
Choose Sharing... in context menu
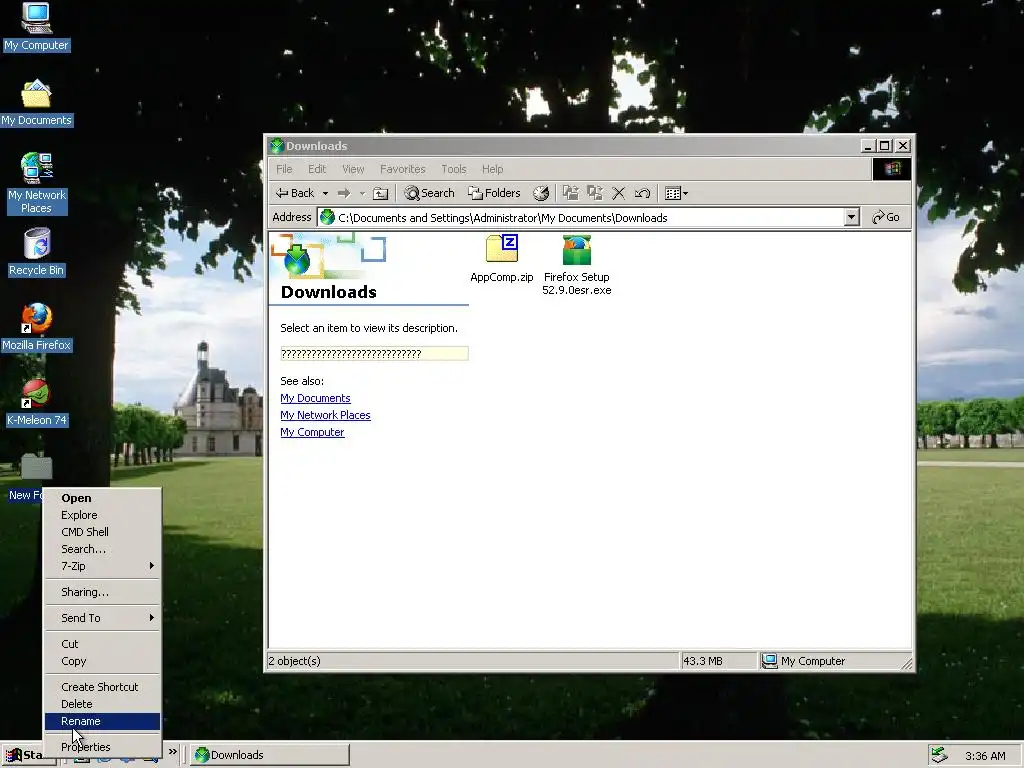[103, 592]
